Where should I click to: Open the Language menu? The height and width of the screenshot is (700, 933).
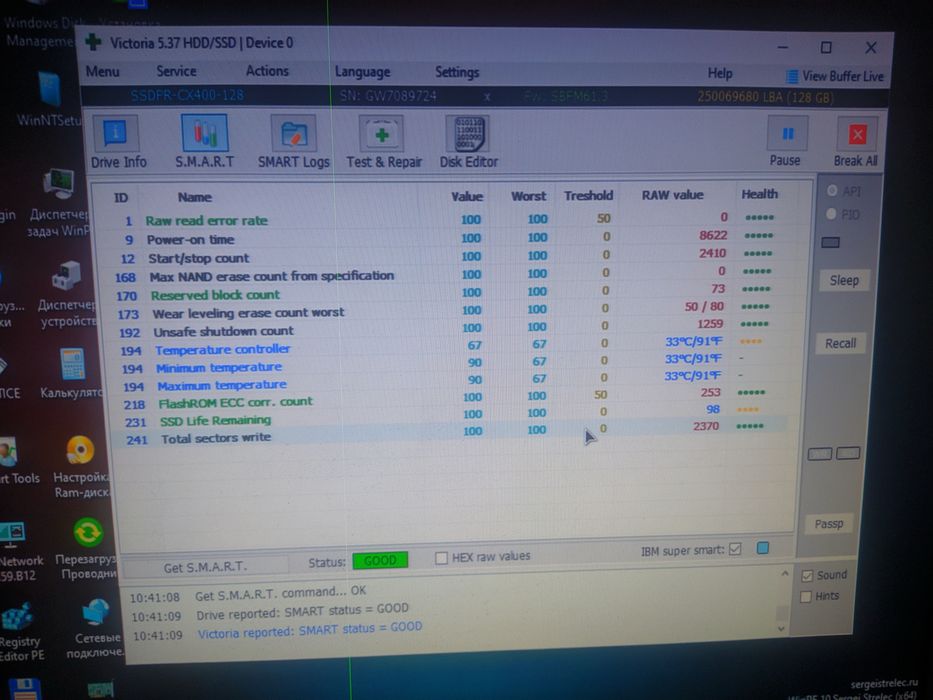[x=362, y=72]
